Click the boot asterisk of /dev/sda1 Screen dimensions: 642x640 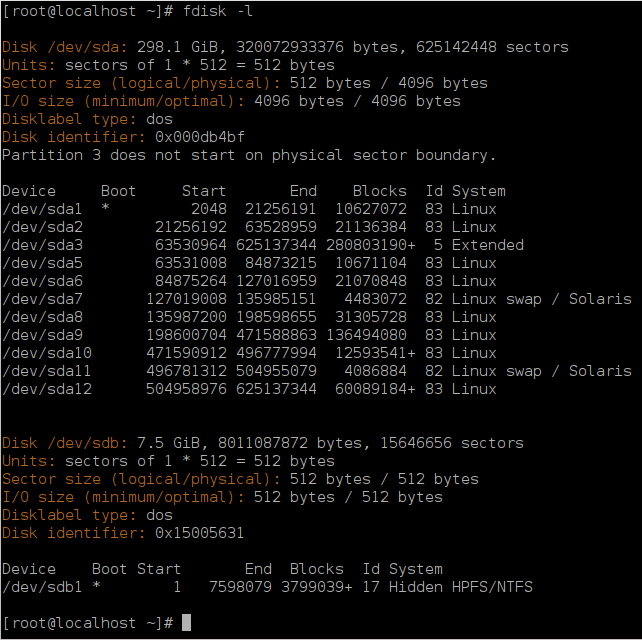[105, 208]
